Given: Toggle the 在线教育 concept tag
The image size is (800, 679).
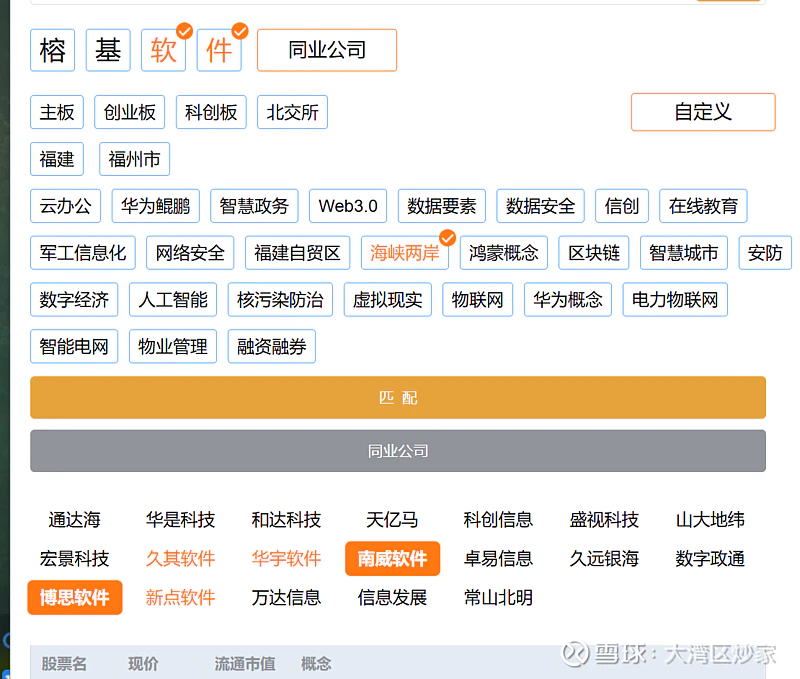Looking at the screenshot, I should [x=704, y=206].
